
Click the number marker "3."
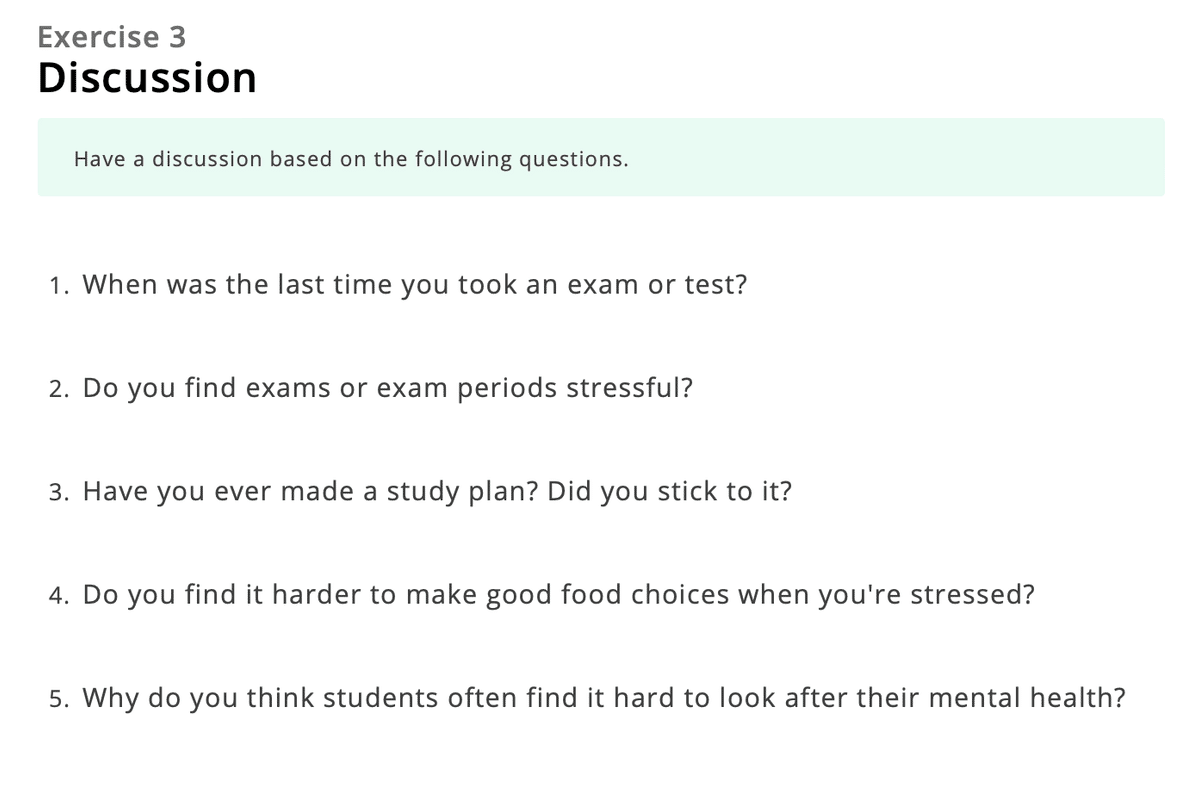coord(59,492)
